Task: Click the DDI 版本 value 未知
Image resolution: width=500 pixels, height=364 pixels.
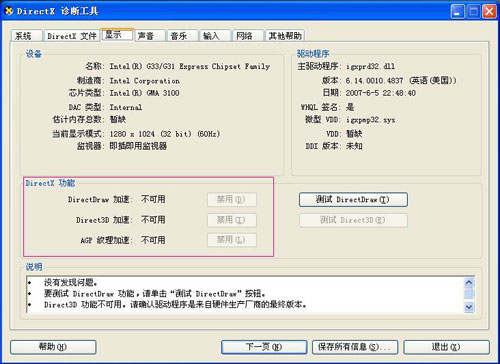Action: 354,146
